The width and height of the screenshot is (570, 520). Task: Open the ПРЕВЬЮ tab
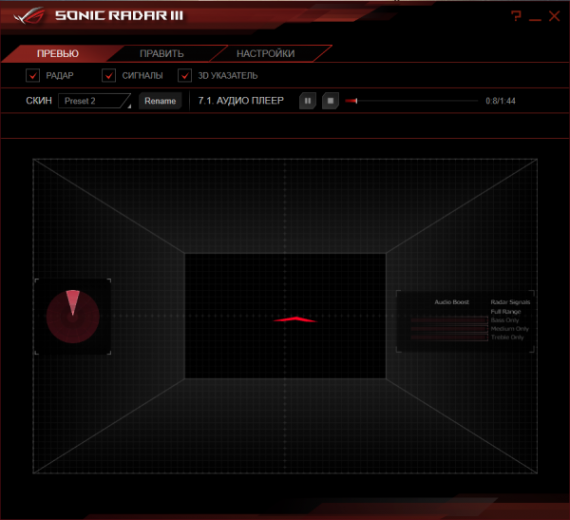point(57,53)
